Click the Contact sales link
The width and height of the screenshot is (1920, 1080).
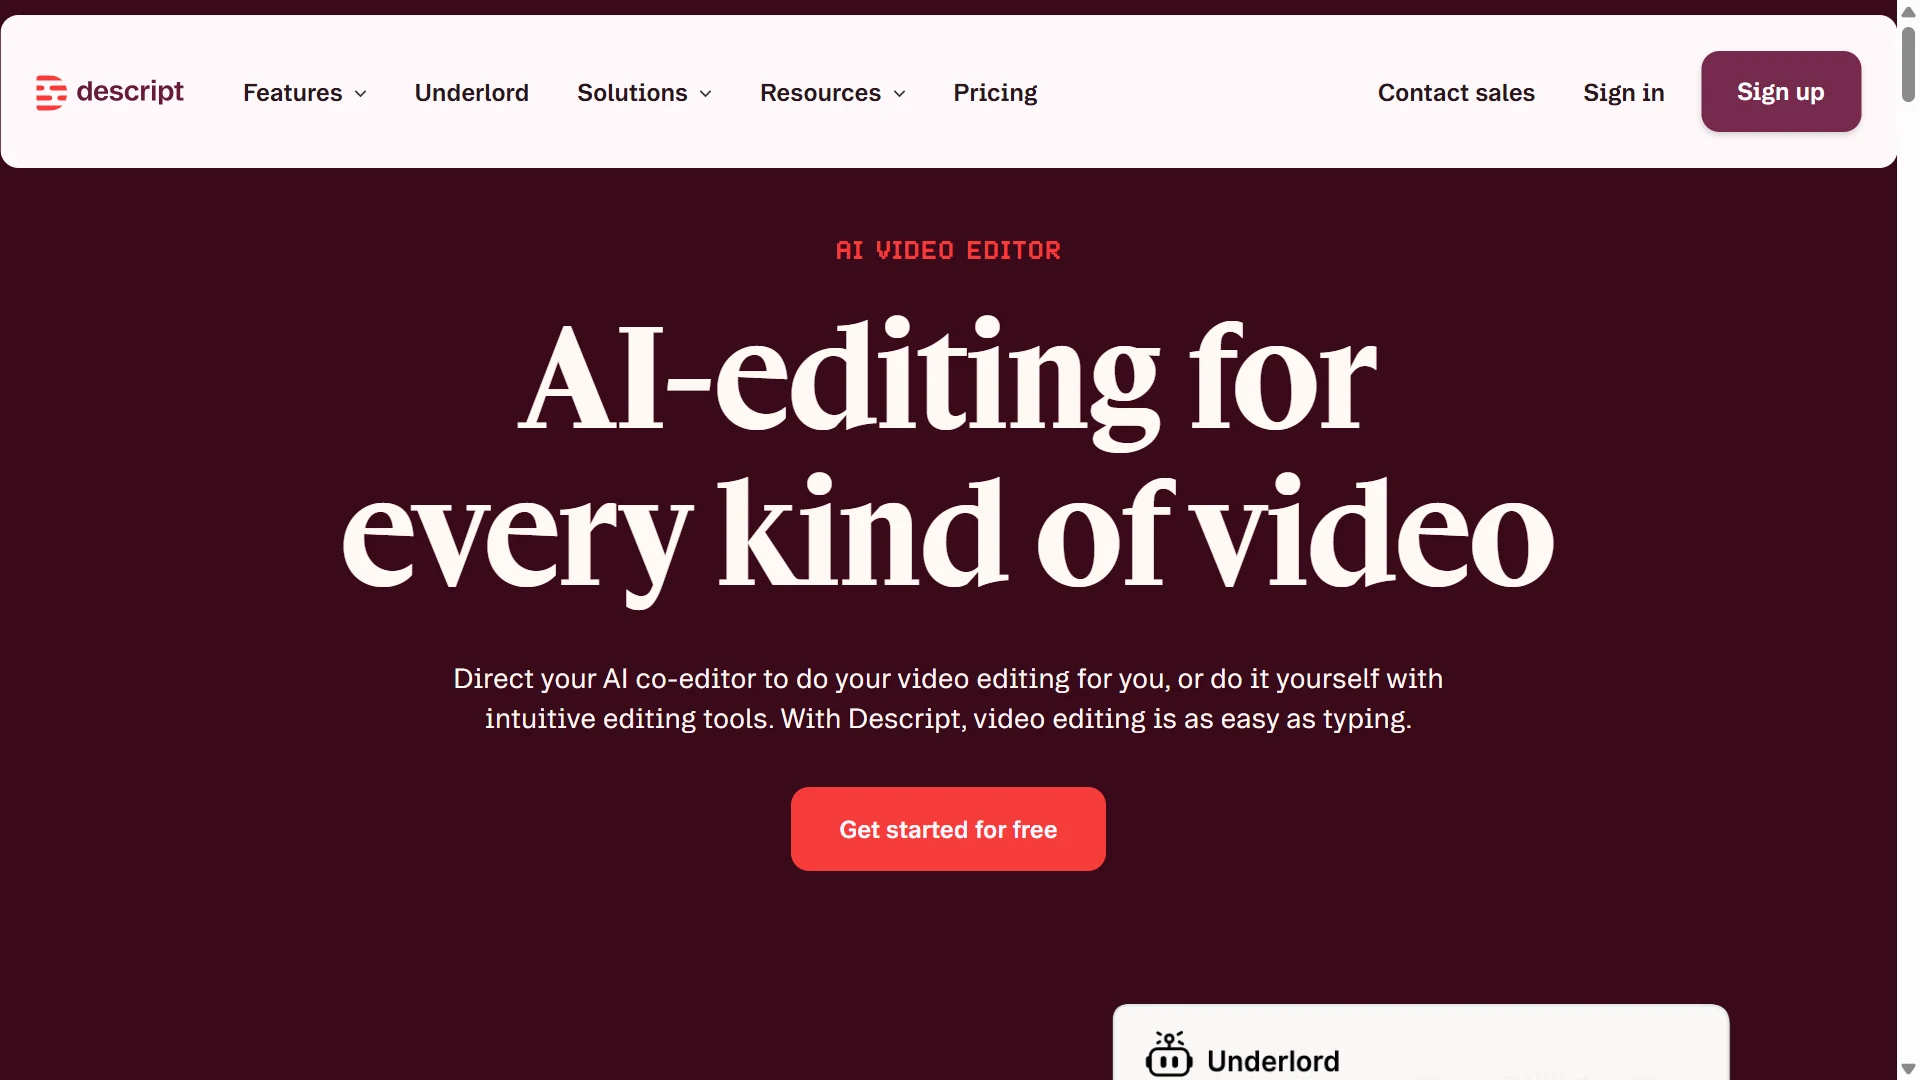[x=1456, y=93]
